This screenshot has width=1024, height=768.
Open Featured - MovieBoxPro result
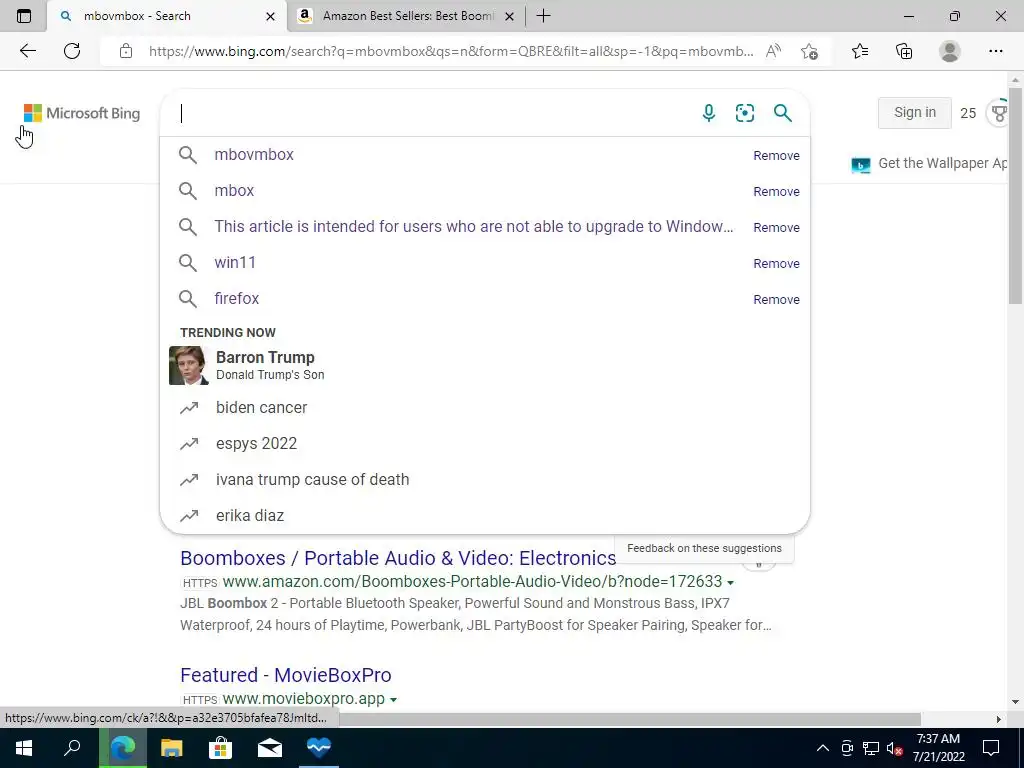click(285, 675)
